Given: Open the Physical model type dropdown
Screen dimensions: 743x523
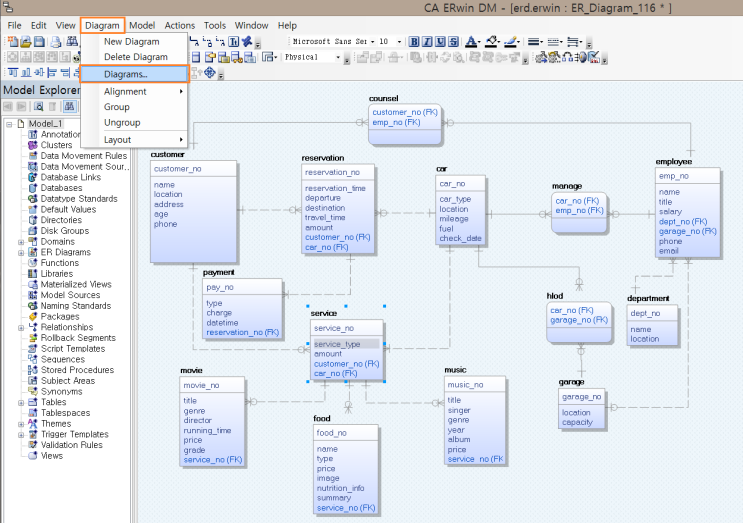Looking at the screenshot, I should pyautogui.click(x=337, y=58).
